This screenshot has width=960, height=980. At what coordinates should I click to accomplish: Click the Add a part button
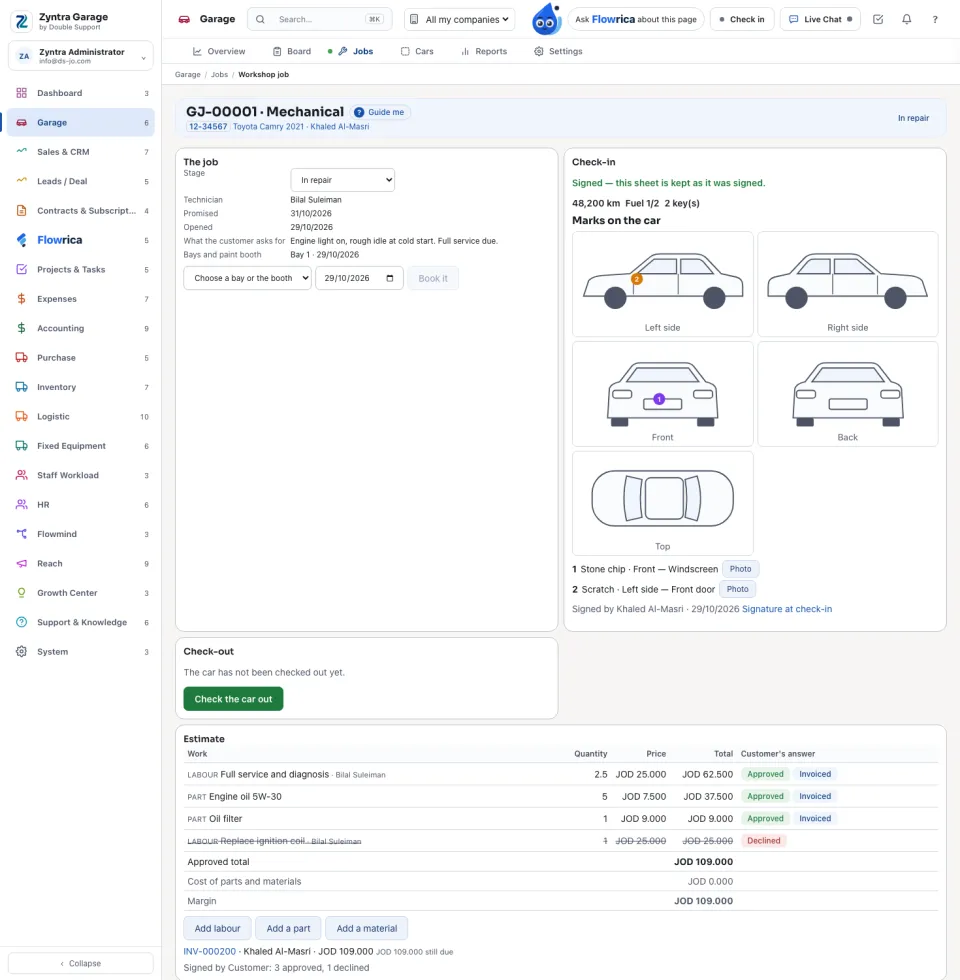pyautogui.click(x=288, y=928)
